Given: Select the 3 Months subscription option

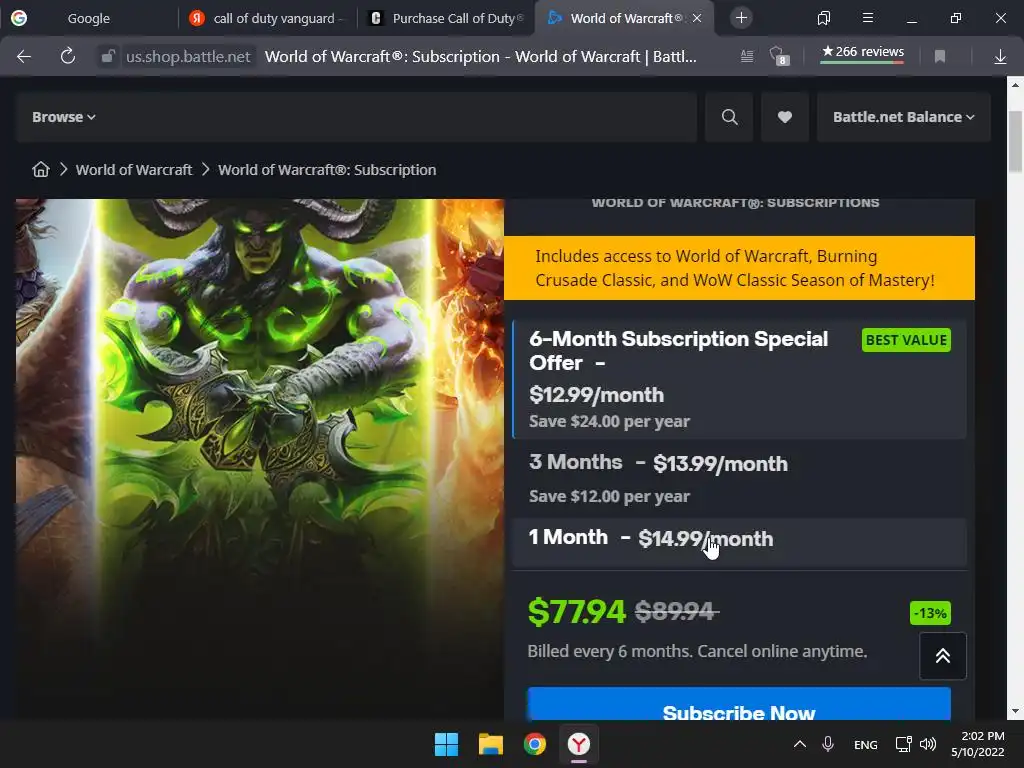Looking at the screenshot, I should pos(739,479).
